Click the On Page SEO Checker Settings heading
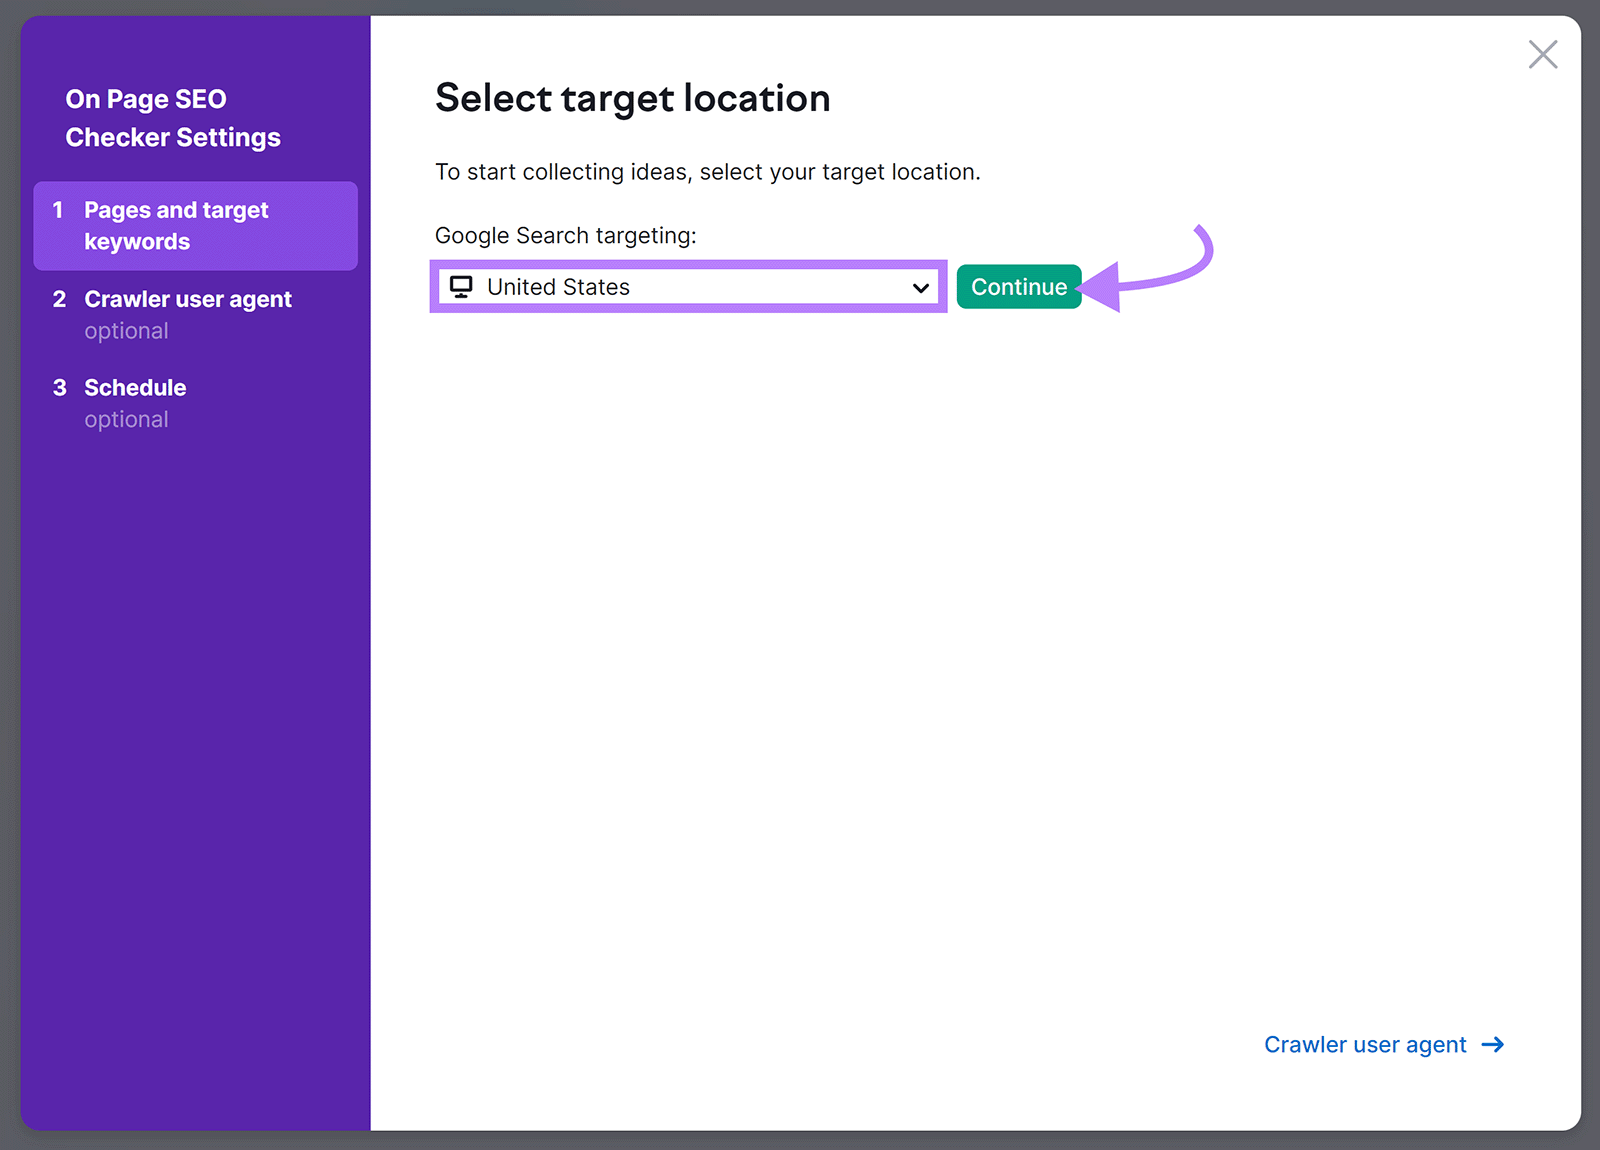Image resolution: width=1600 pixels, height=1150 pixels. pos(172,117)
